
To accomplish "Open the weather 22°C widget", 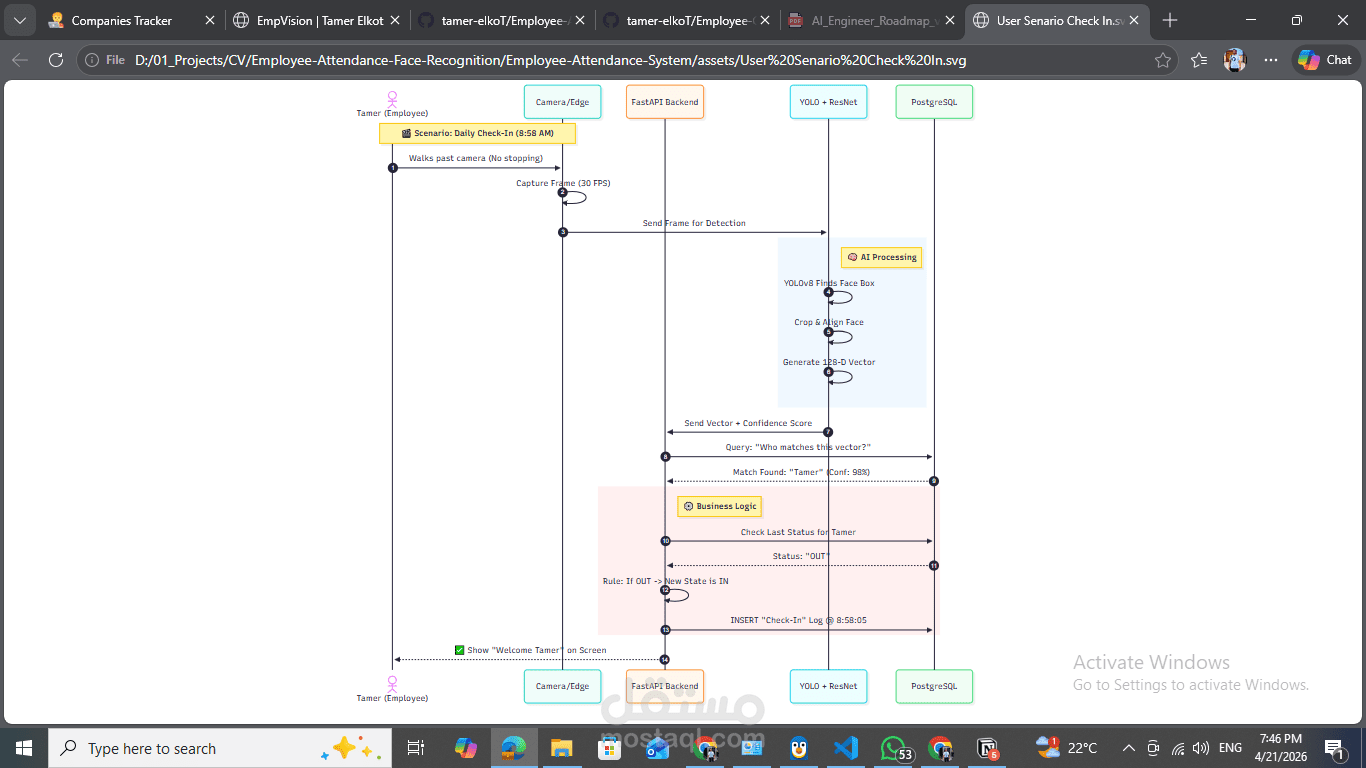I will coord(1067,748).
